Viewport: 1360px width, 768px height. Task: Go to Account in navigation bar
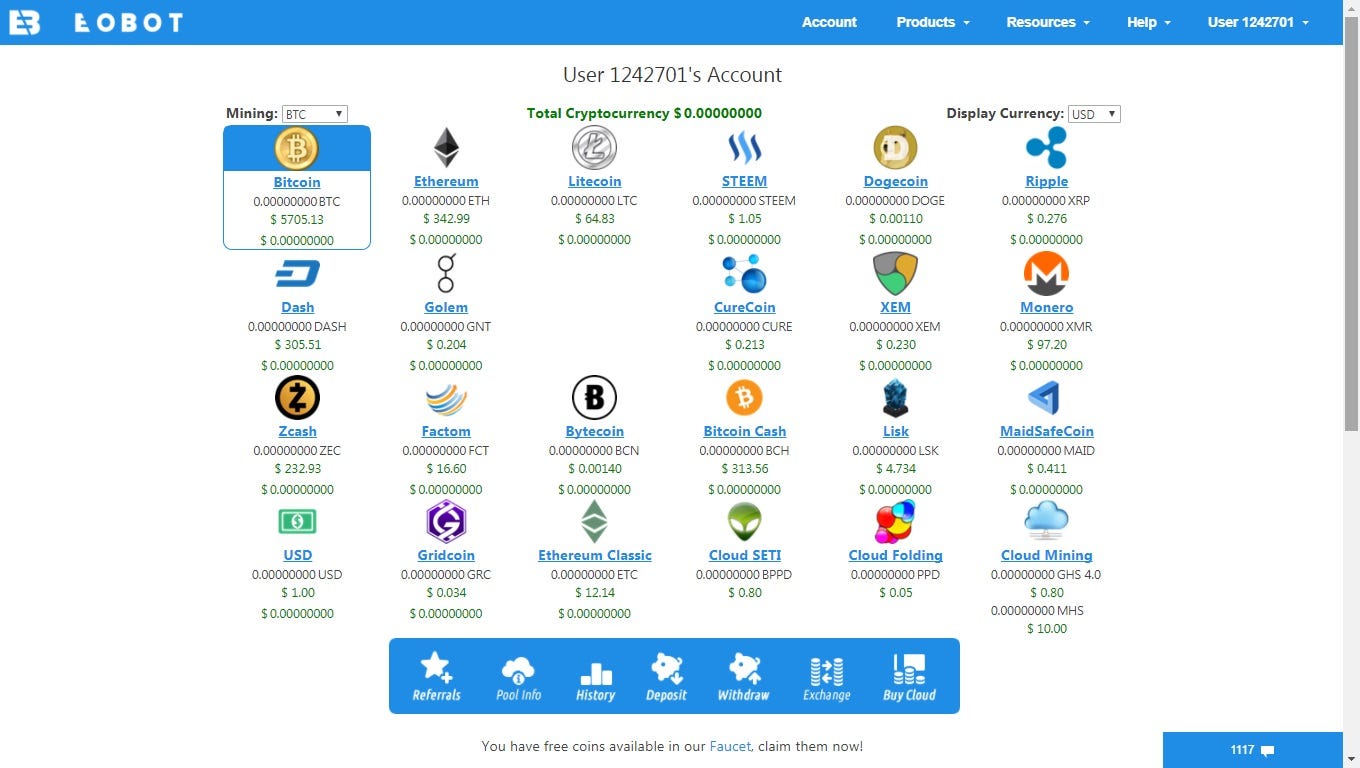point(829,22)
